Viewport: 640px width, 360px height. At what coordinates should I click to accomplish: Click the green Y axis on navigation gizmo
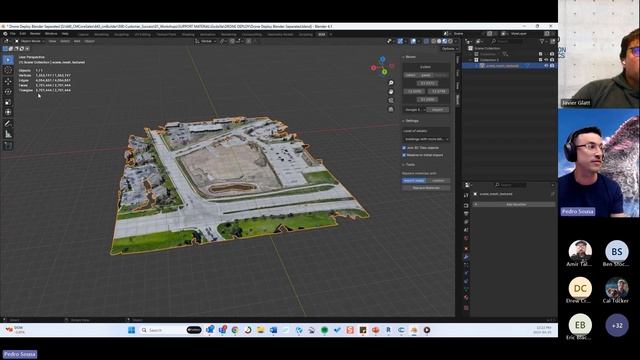coord(384,72)
